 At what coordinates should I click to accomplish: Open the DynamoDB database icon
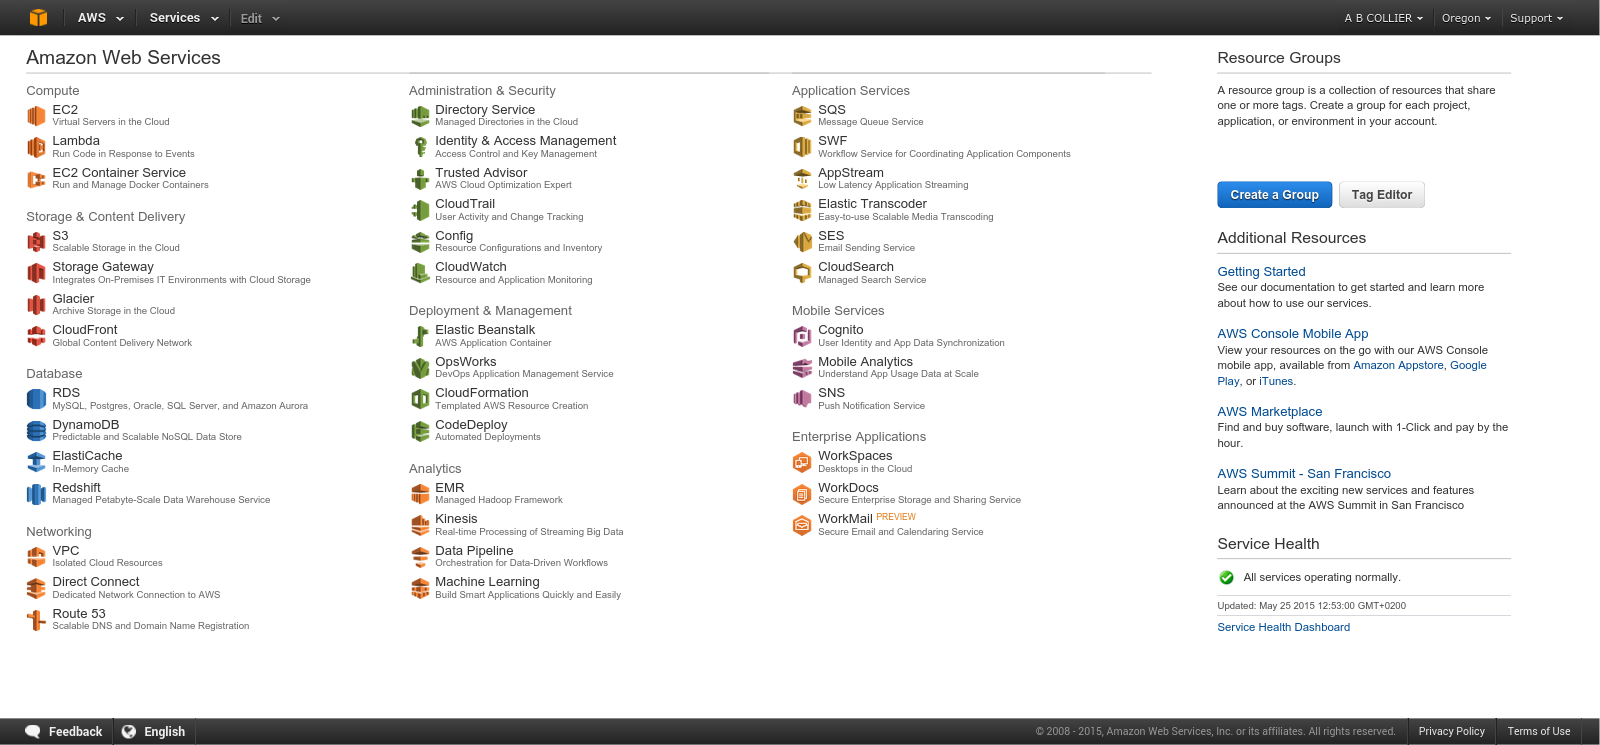pos(36,431)
